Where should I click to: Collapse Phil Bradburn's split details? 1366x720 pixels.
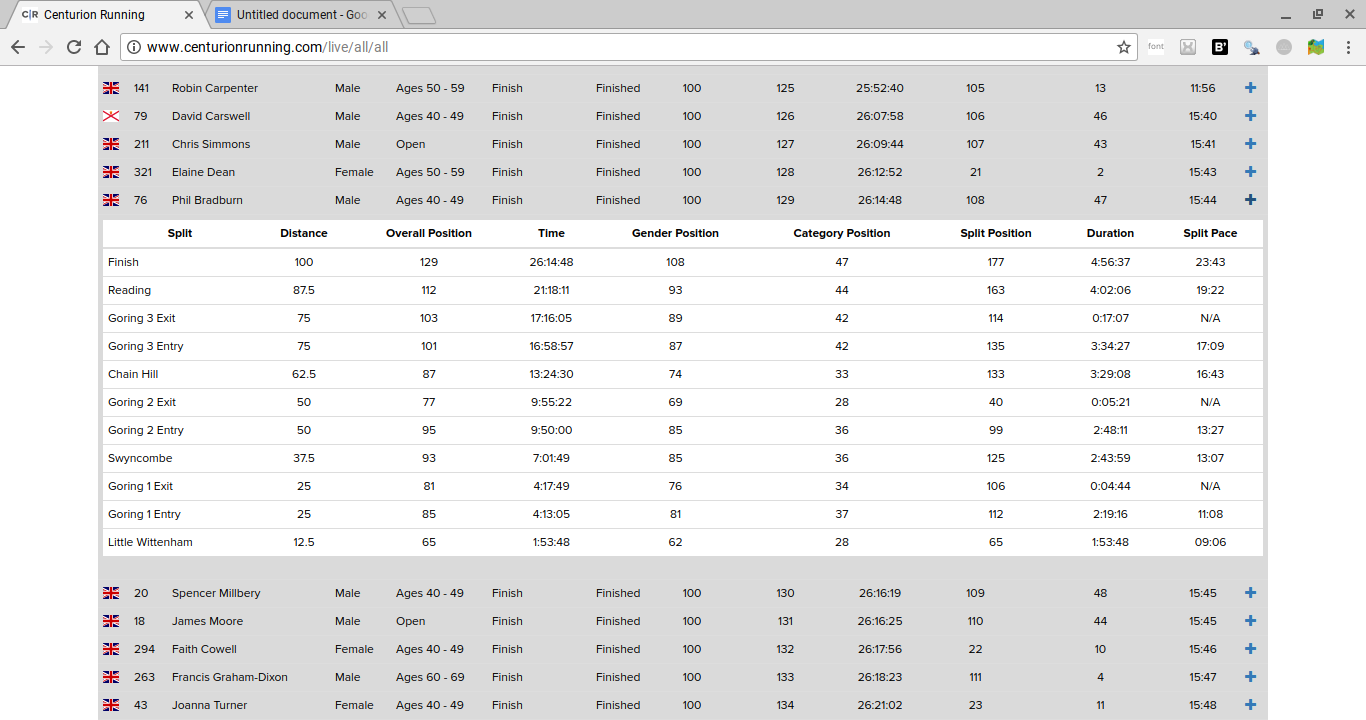pos(1250,200)
